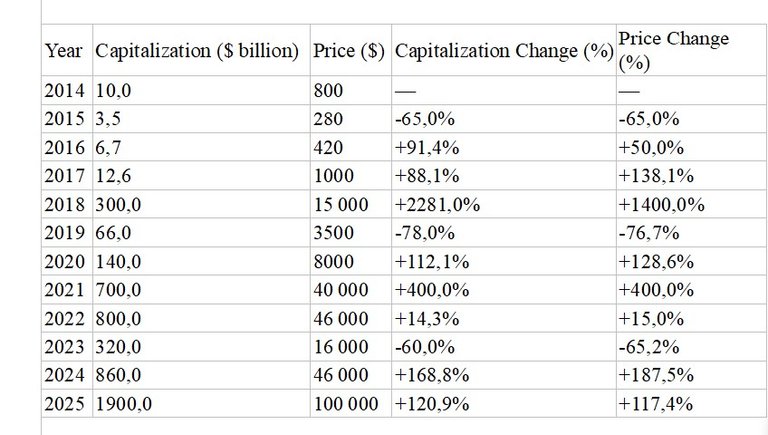Select the 2018 capitalization value 300,0
This screenshot has width=768, height=435.
tap(201, 204)
